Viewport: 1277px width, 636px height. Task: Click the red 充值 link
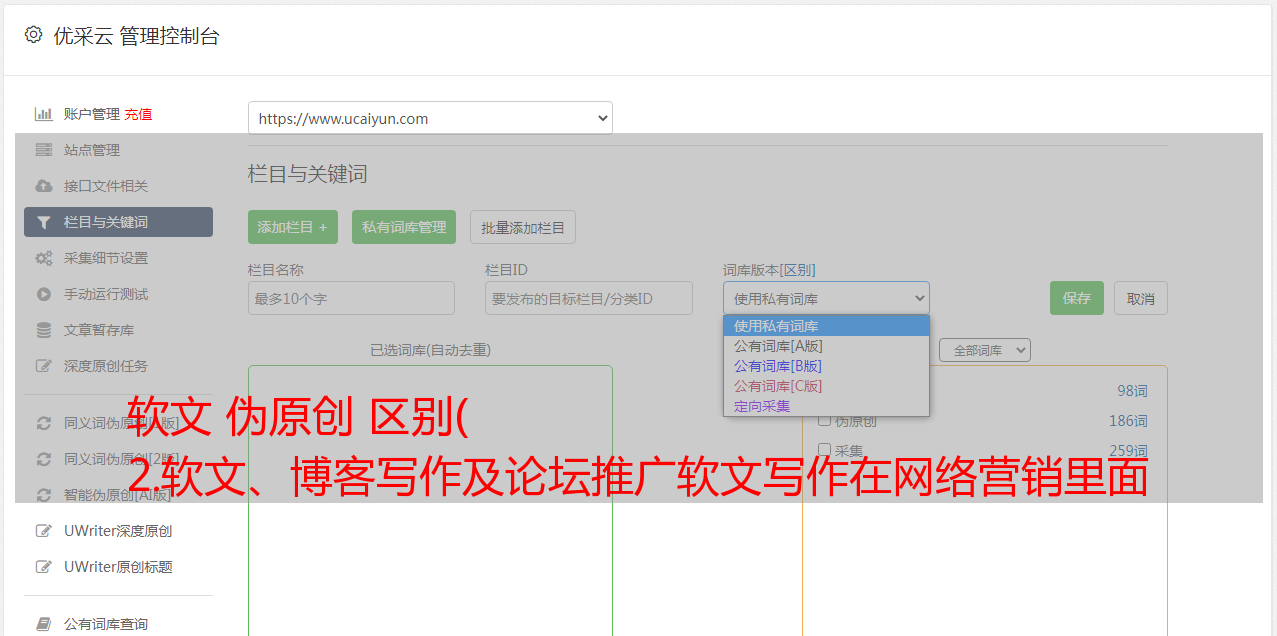pos(139,114)
